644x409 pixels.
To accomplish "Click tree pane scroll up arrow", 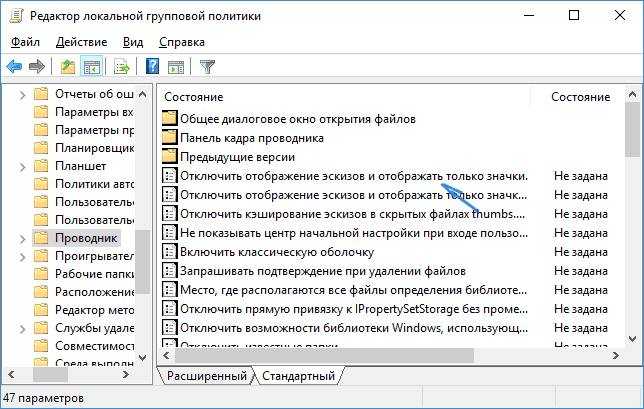I will pyautogui.click(x=143, y=94).
